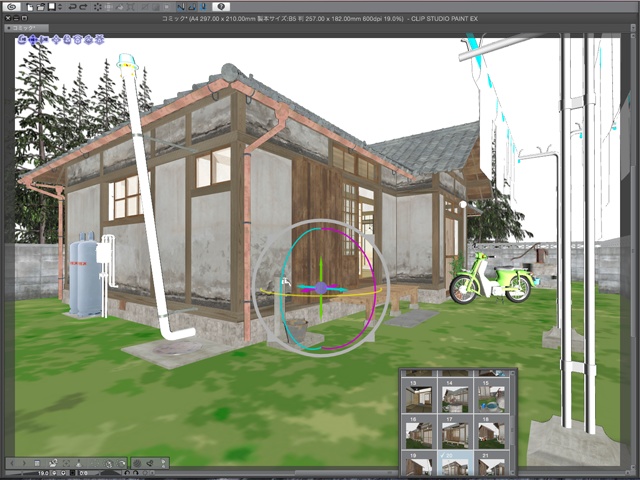Click the camera rotate manipulator icon
Image resolution: width=640 pixels, height=480 pixels.
(22, 40)
